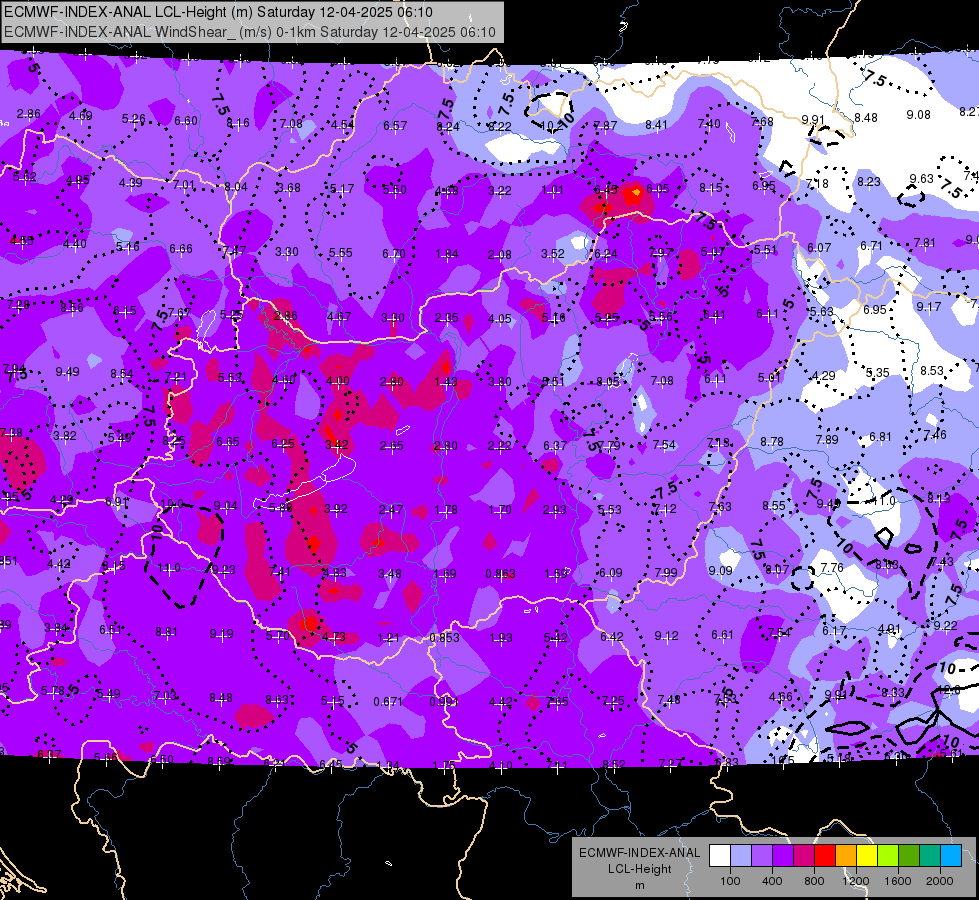
Task: Click the grid point value '6.57'
Action: [395, 126]
